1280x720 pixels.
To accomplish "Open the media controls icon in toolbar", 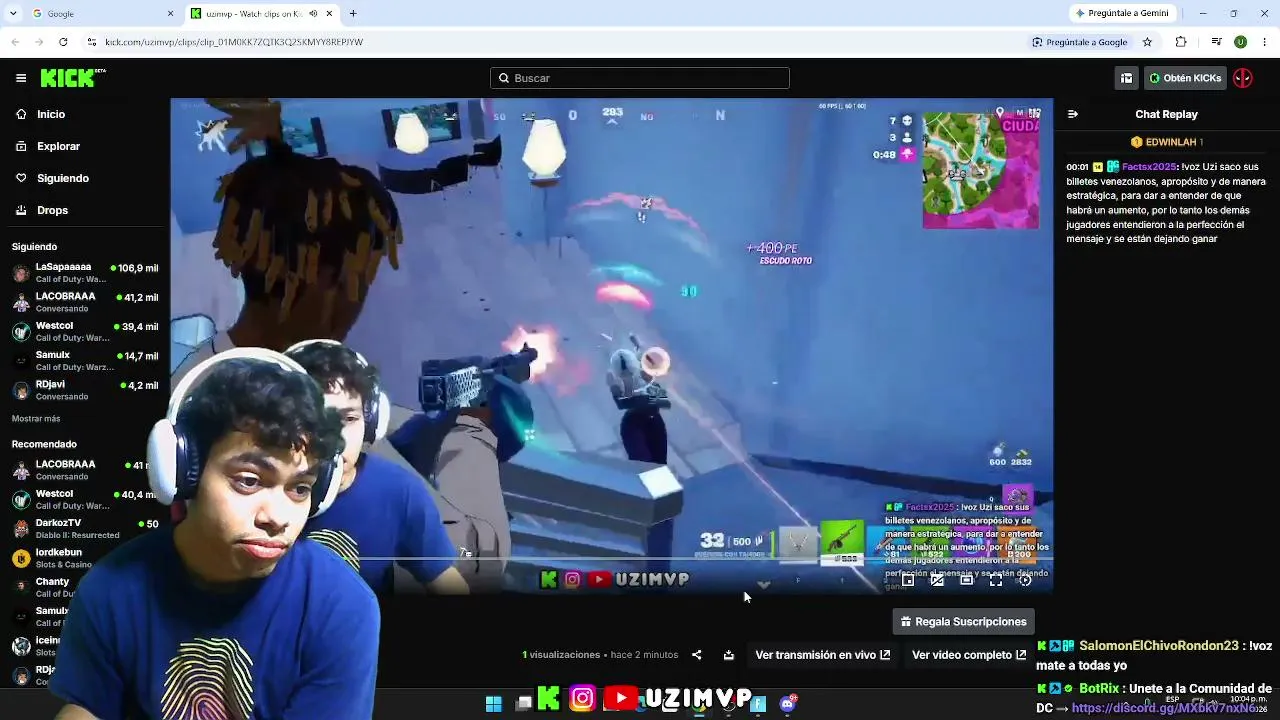I will tap(1216, 42).
